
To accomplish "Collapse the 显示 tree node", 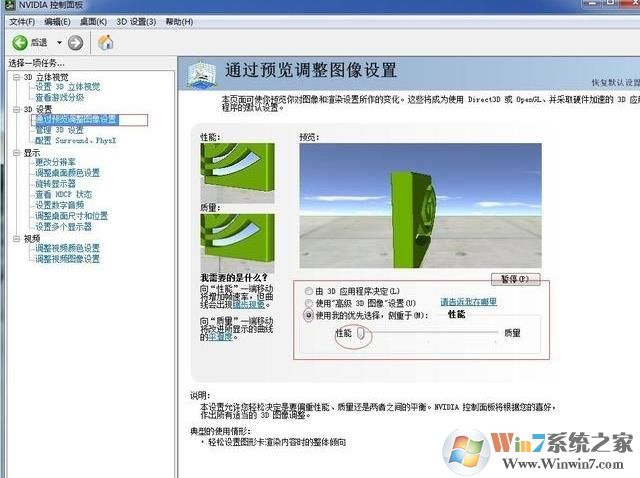I will pos(16,153).
